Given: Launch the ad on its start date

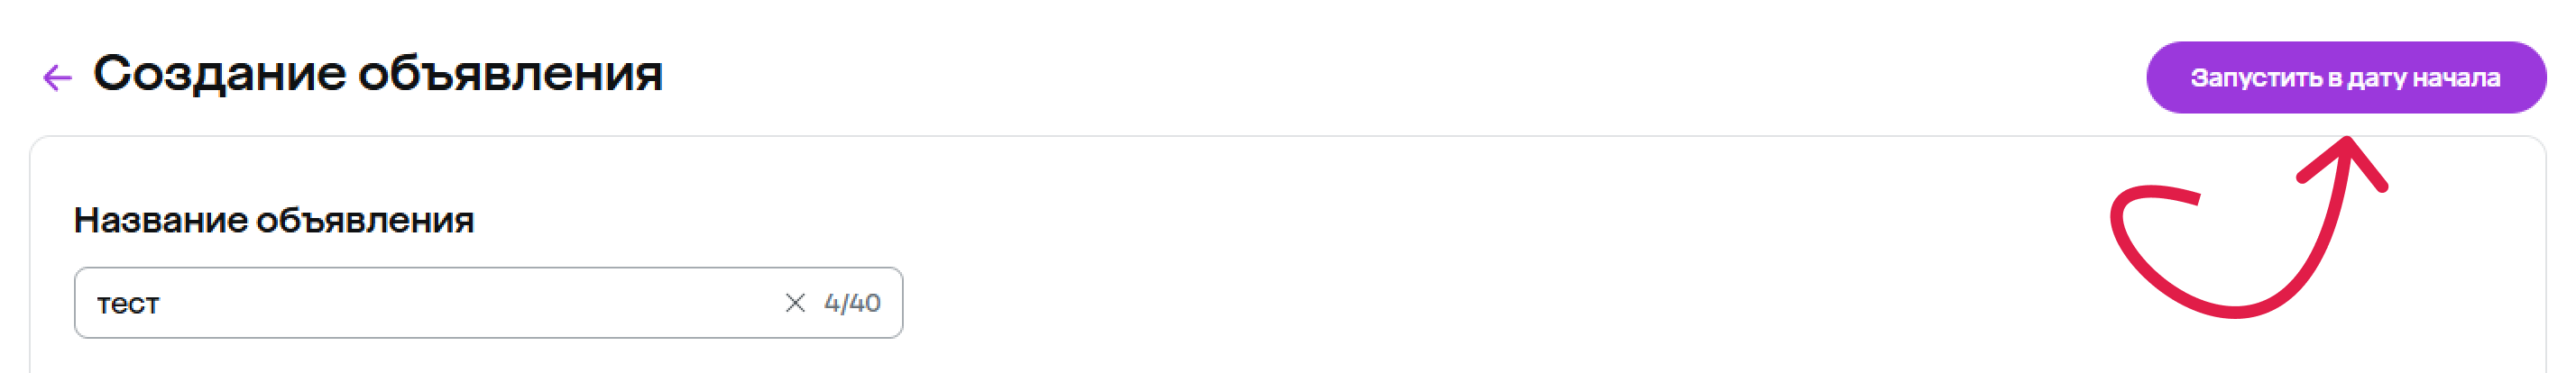Looking at the screenshot, I should click(2345, 77).
